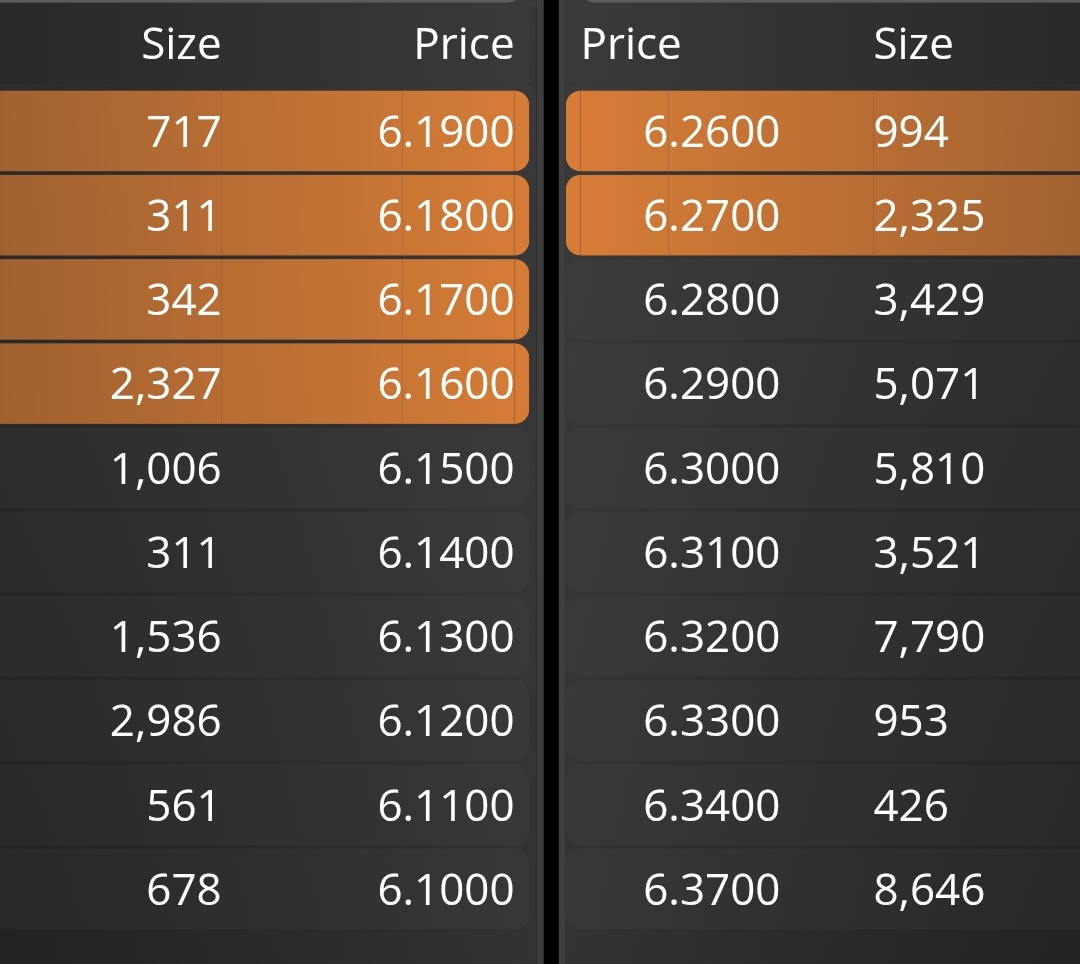Image resolution: width=1080 pixels, height=964 pixels.
Task: Select bid row priced 6.1900
Action: (x=264, y=131)
